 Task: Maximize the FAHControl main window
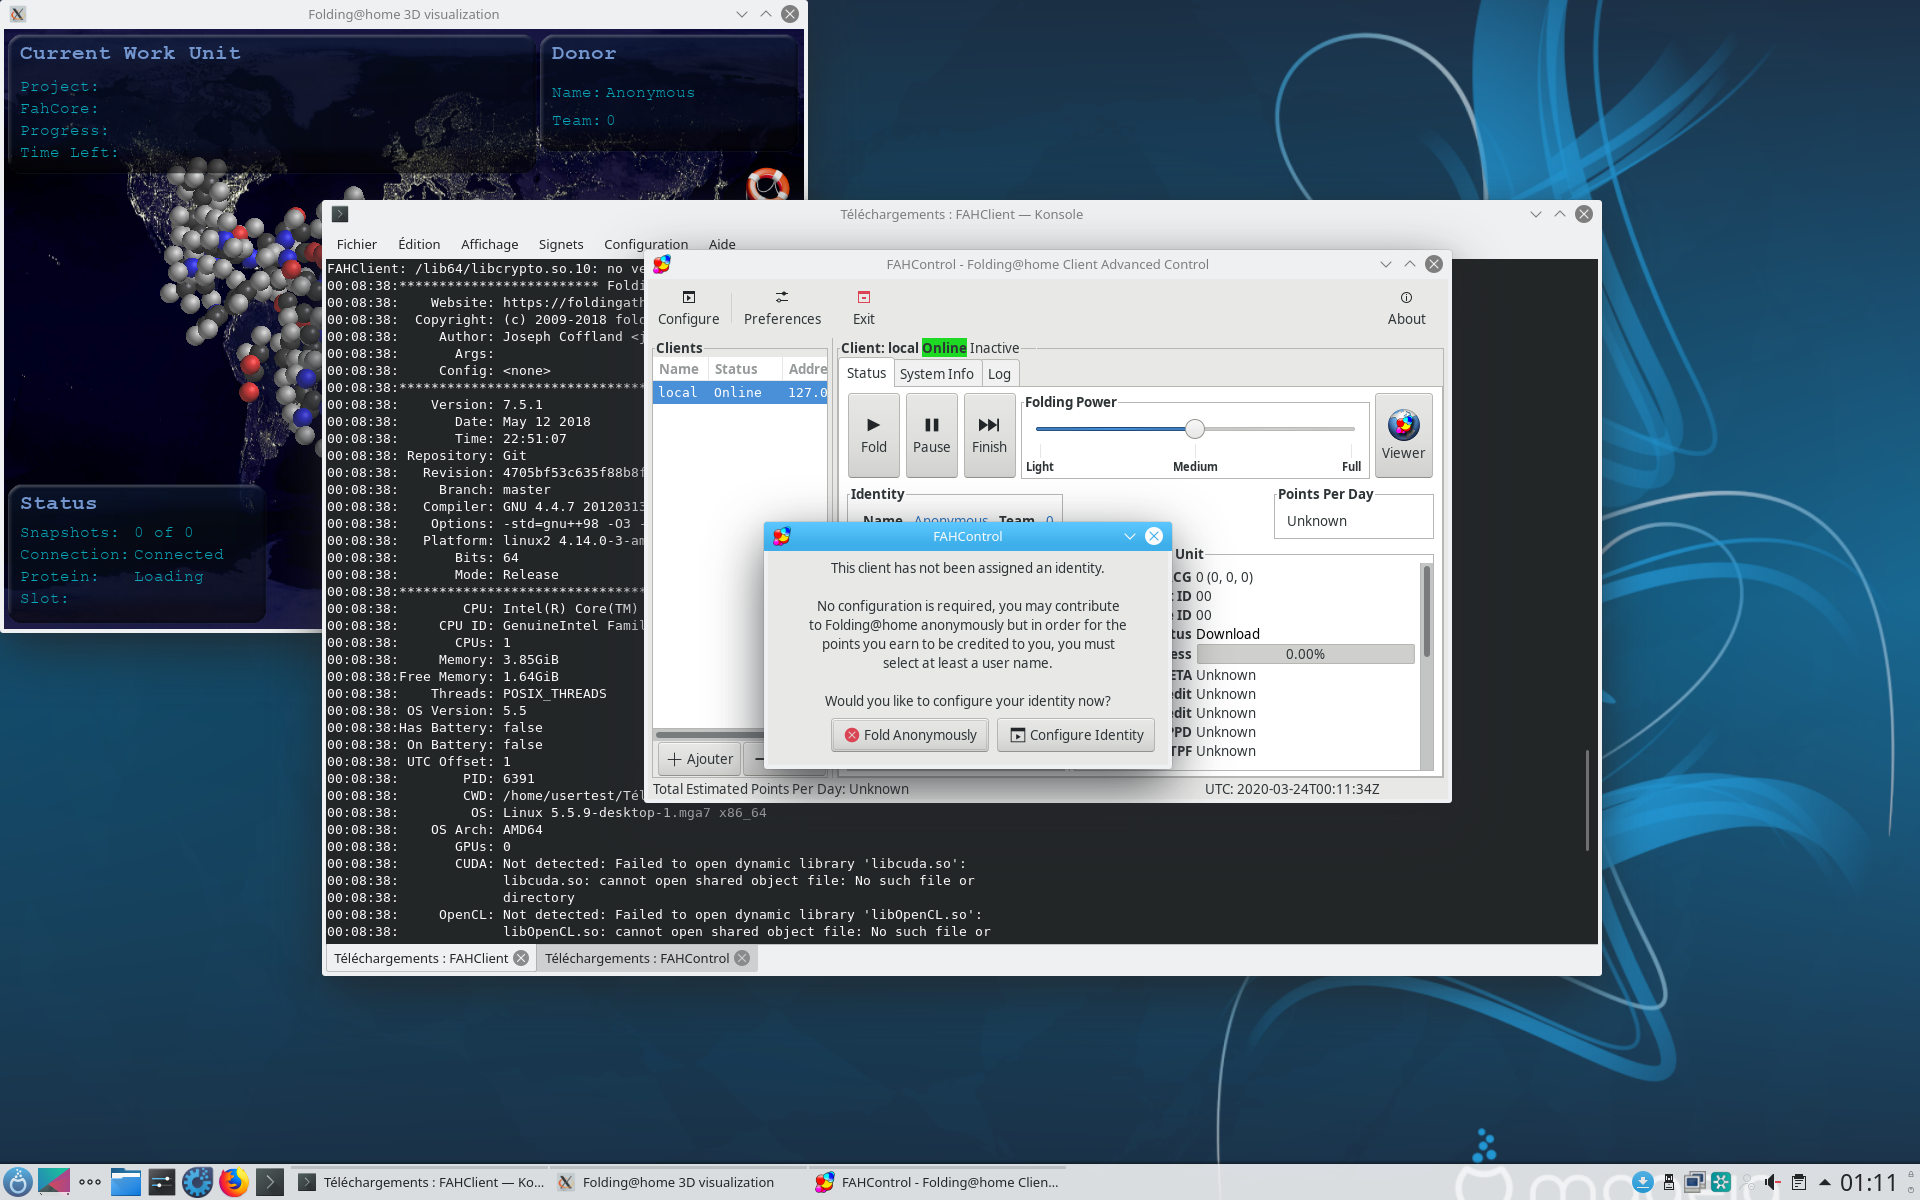point(1410,264)
